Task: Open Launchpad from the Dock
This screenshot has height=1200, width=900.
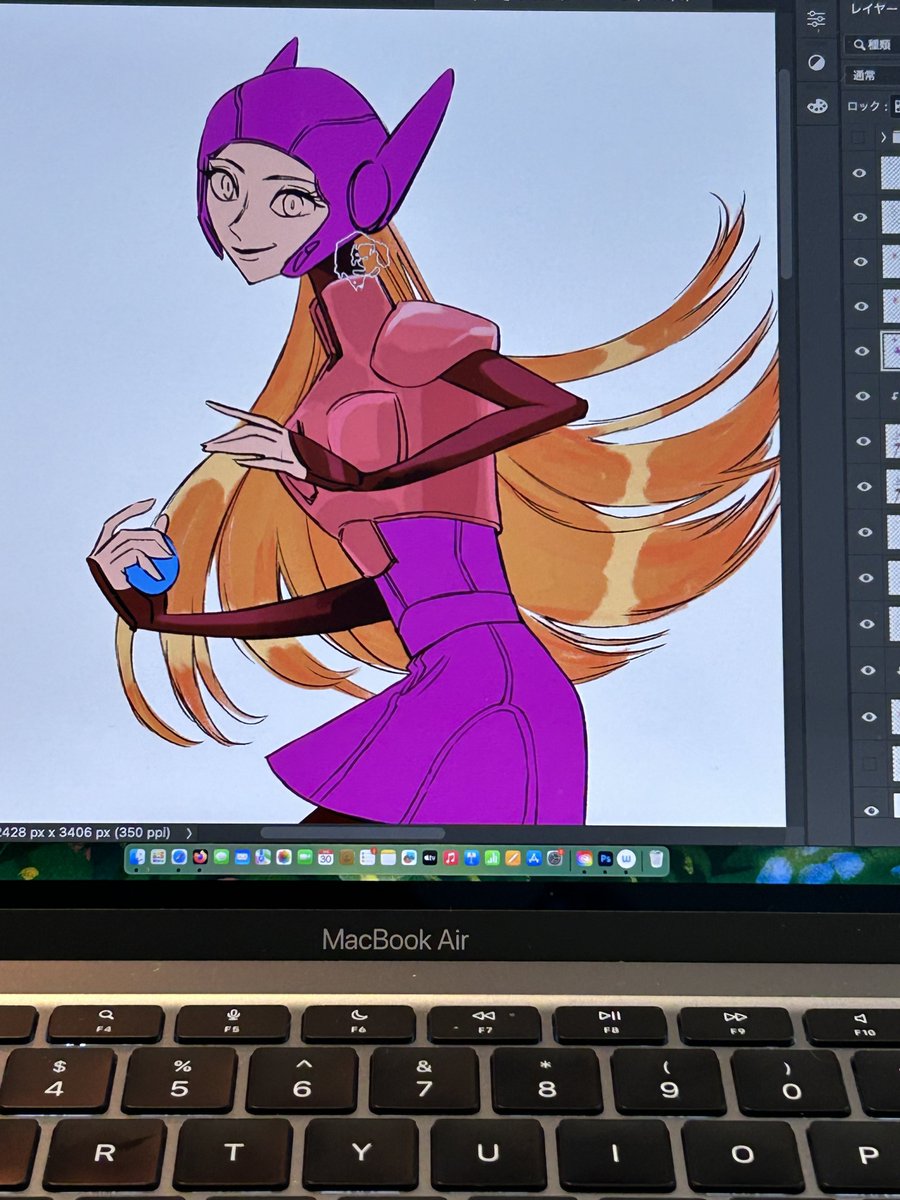Action: tap(158, 857)
